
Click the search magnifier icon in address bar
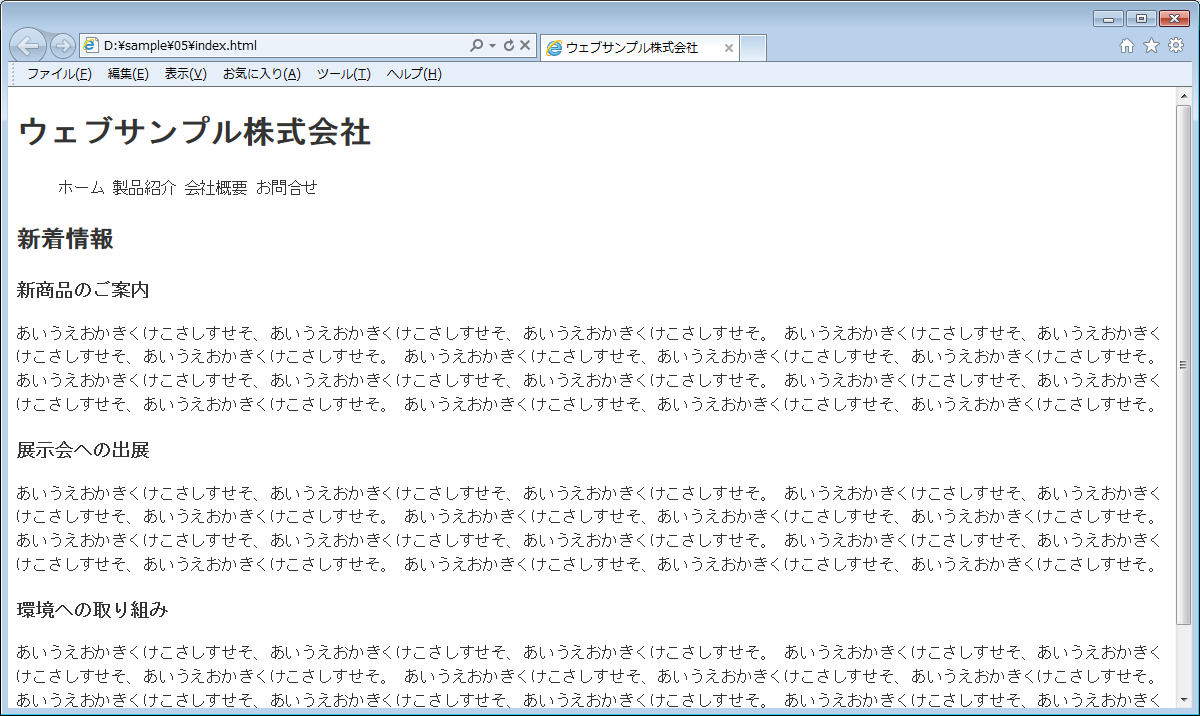[x=476, y=46]
